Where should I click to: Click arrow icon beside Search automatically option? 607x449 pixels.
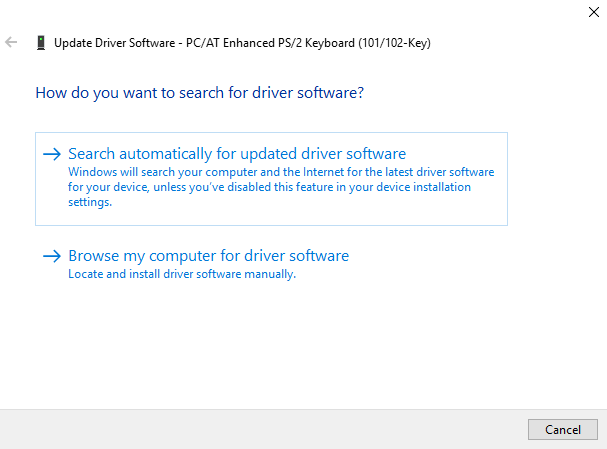tap(52, 154)
